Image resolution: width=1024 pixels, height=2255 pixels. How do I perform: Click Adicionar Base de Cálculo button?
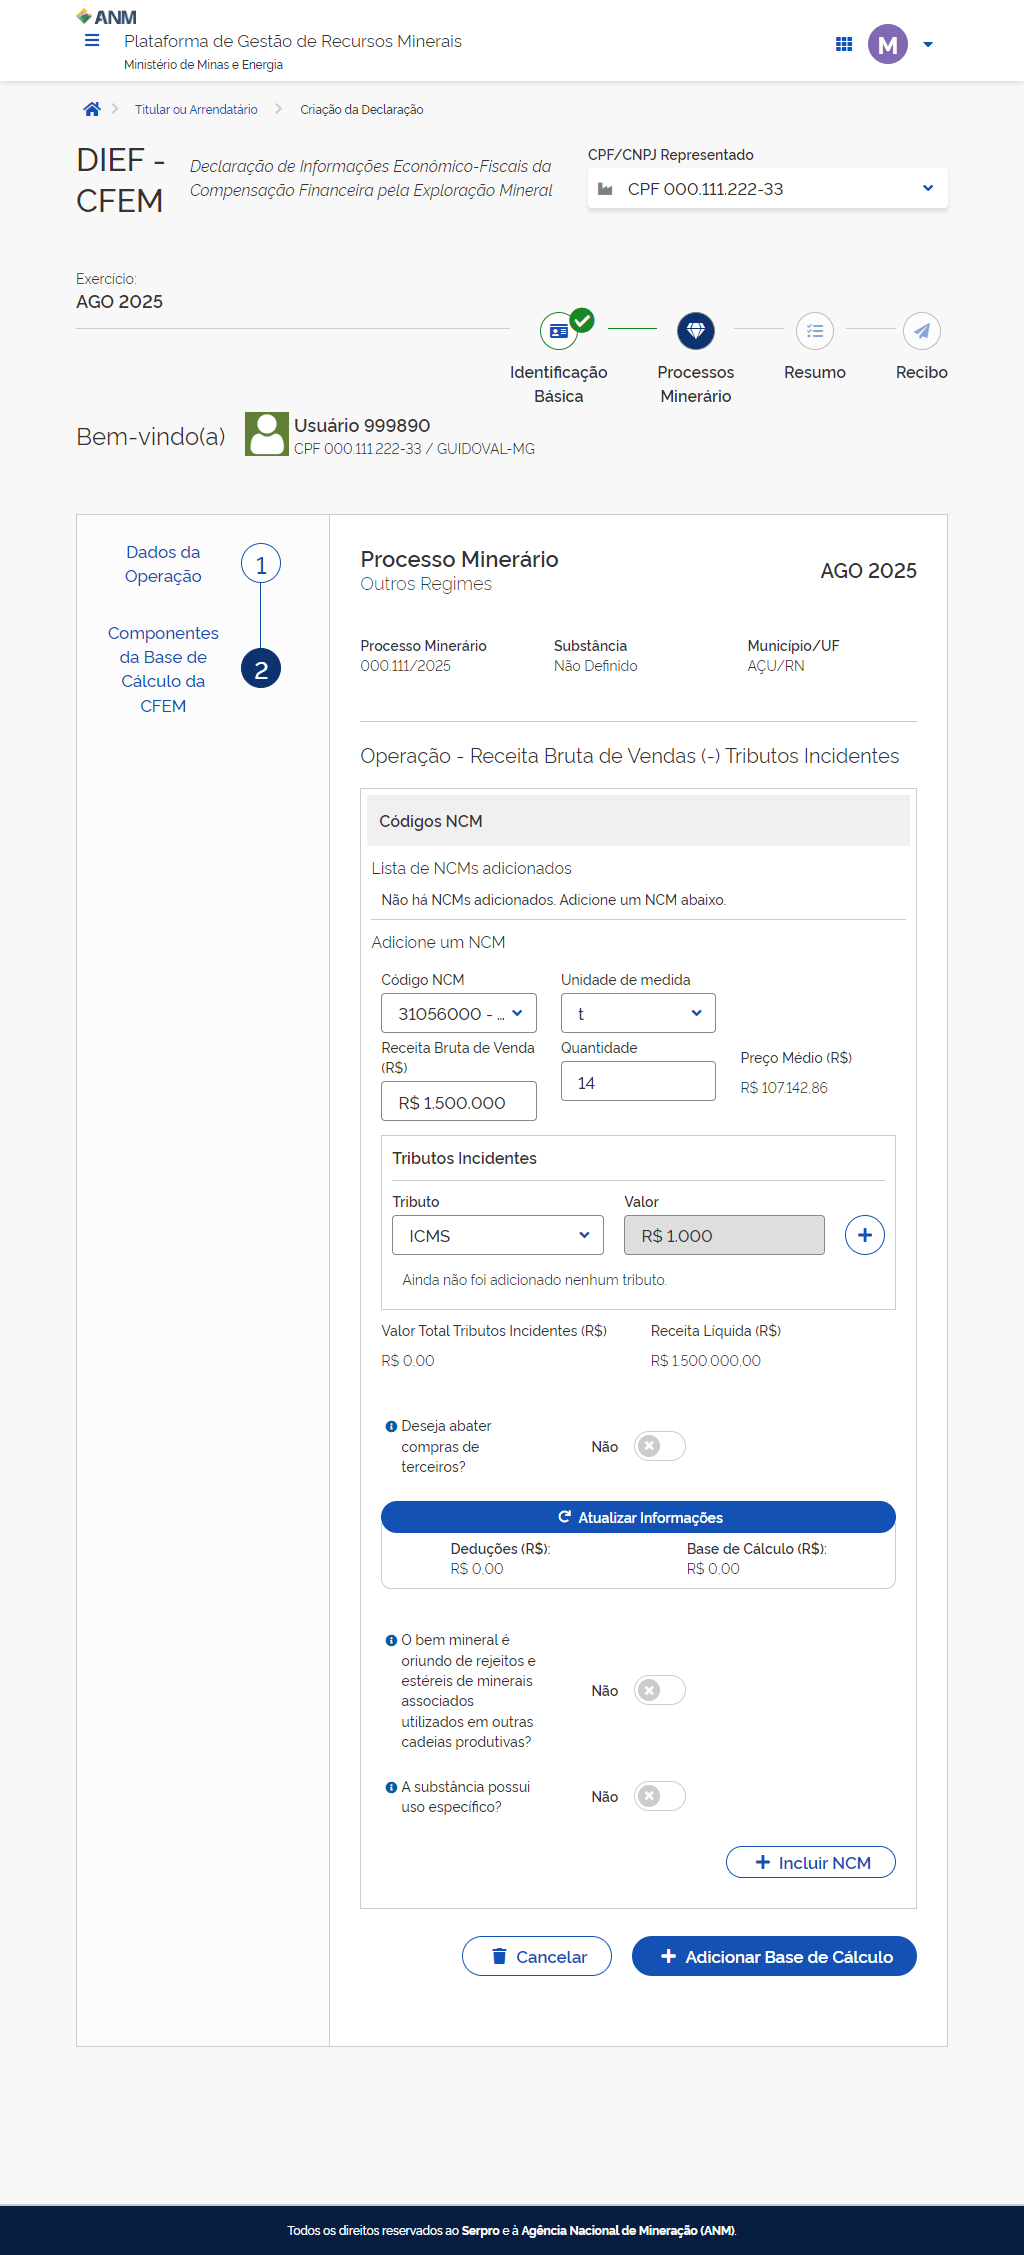[x=774, y=1956]
